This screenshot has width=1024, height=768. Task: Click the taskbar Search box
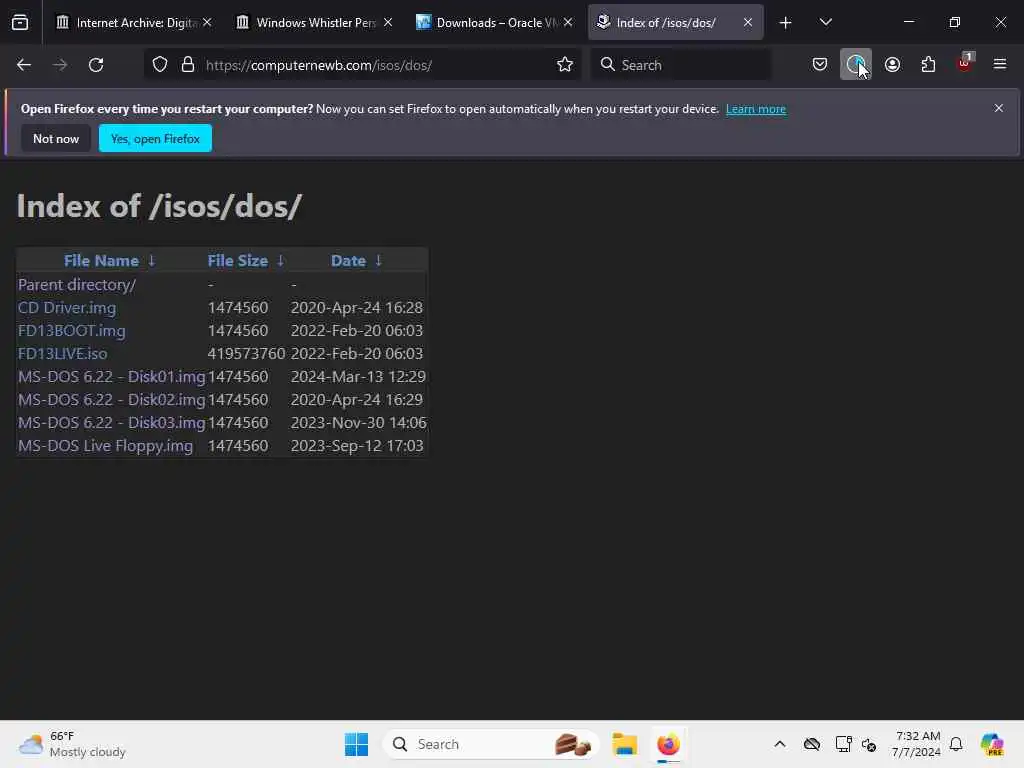tap(491, 744)
